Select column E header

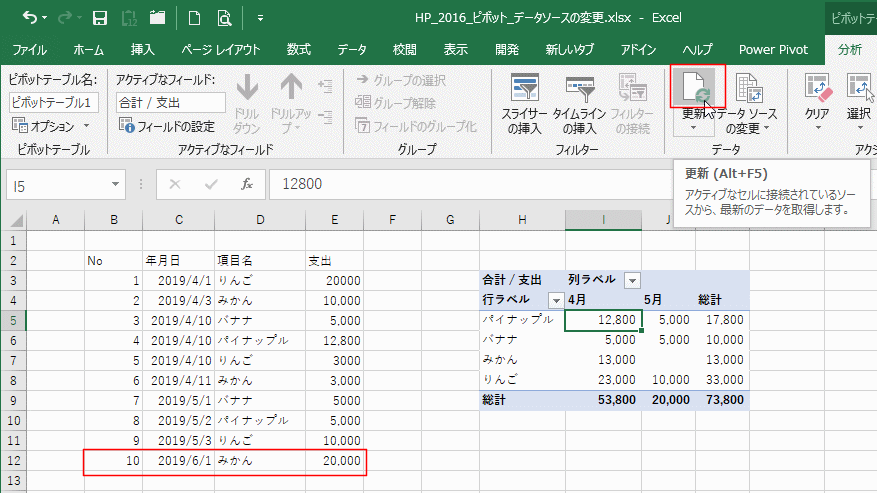(x=334, y=220)
